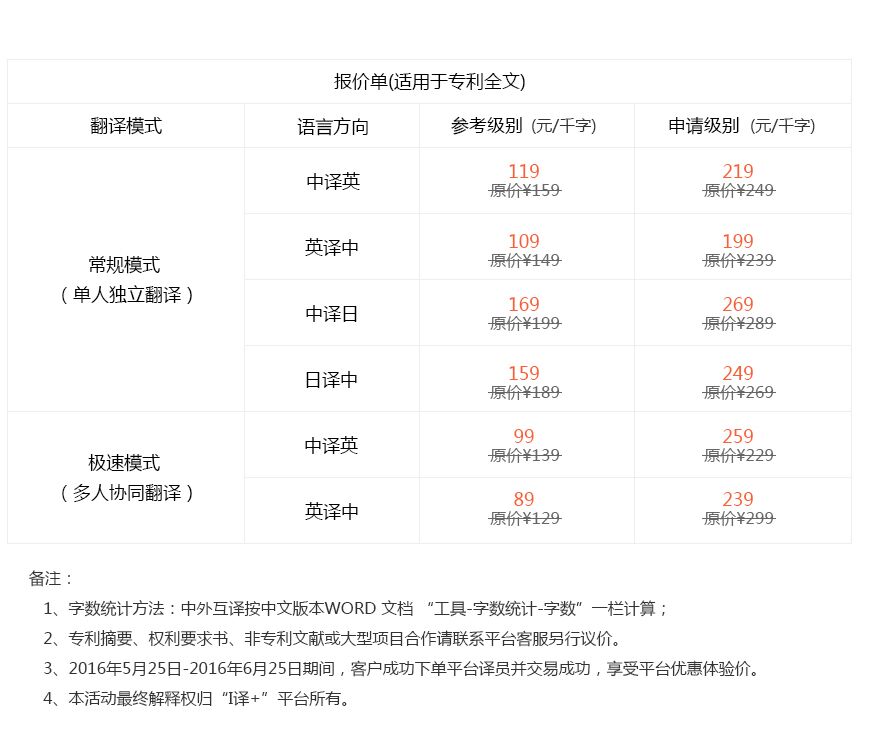The height and width of the screenshot is (748, 879).
Task: Click red price 199 in 英译中 row
Action: pyautogui.click(x=738, y=241)
